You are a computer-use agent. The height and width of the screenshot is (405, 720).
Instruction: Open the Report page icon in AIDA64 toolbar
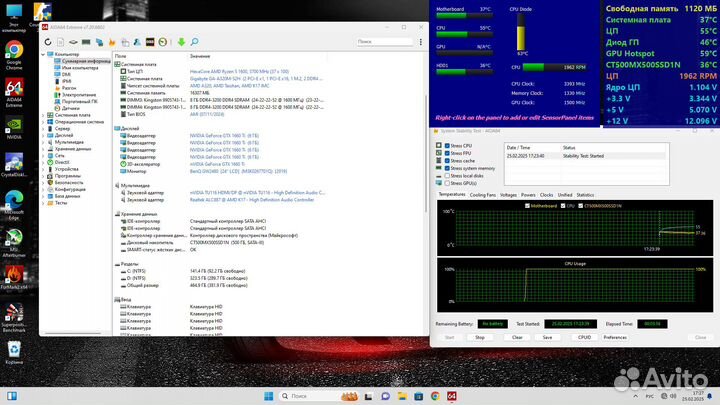point(60,42)
